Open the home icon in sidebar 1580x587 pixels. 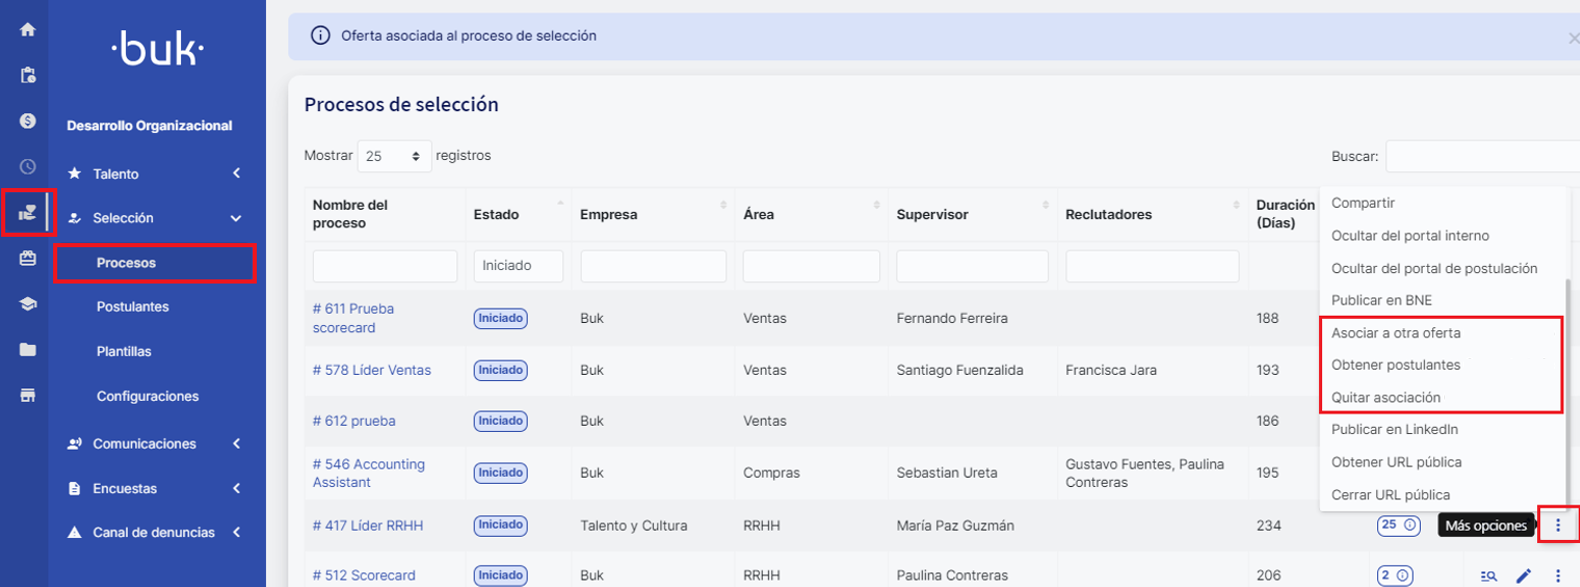click(27, 30)
